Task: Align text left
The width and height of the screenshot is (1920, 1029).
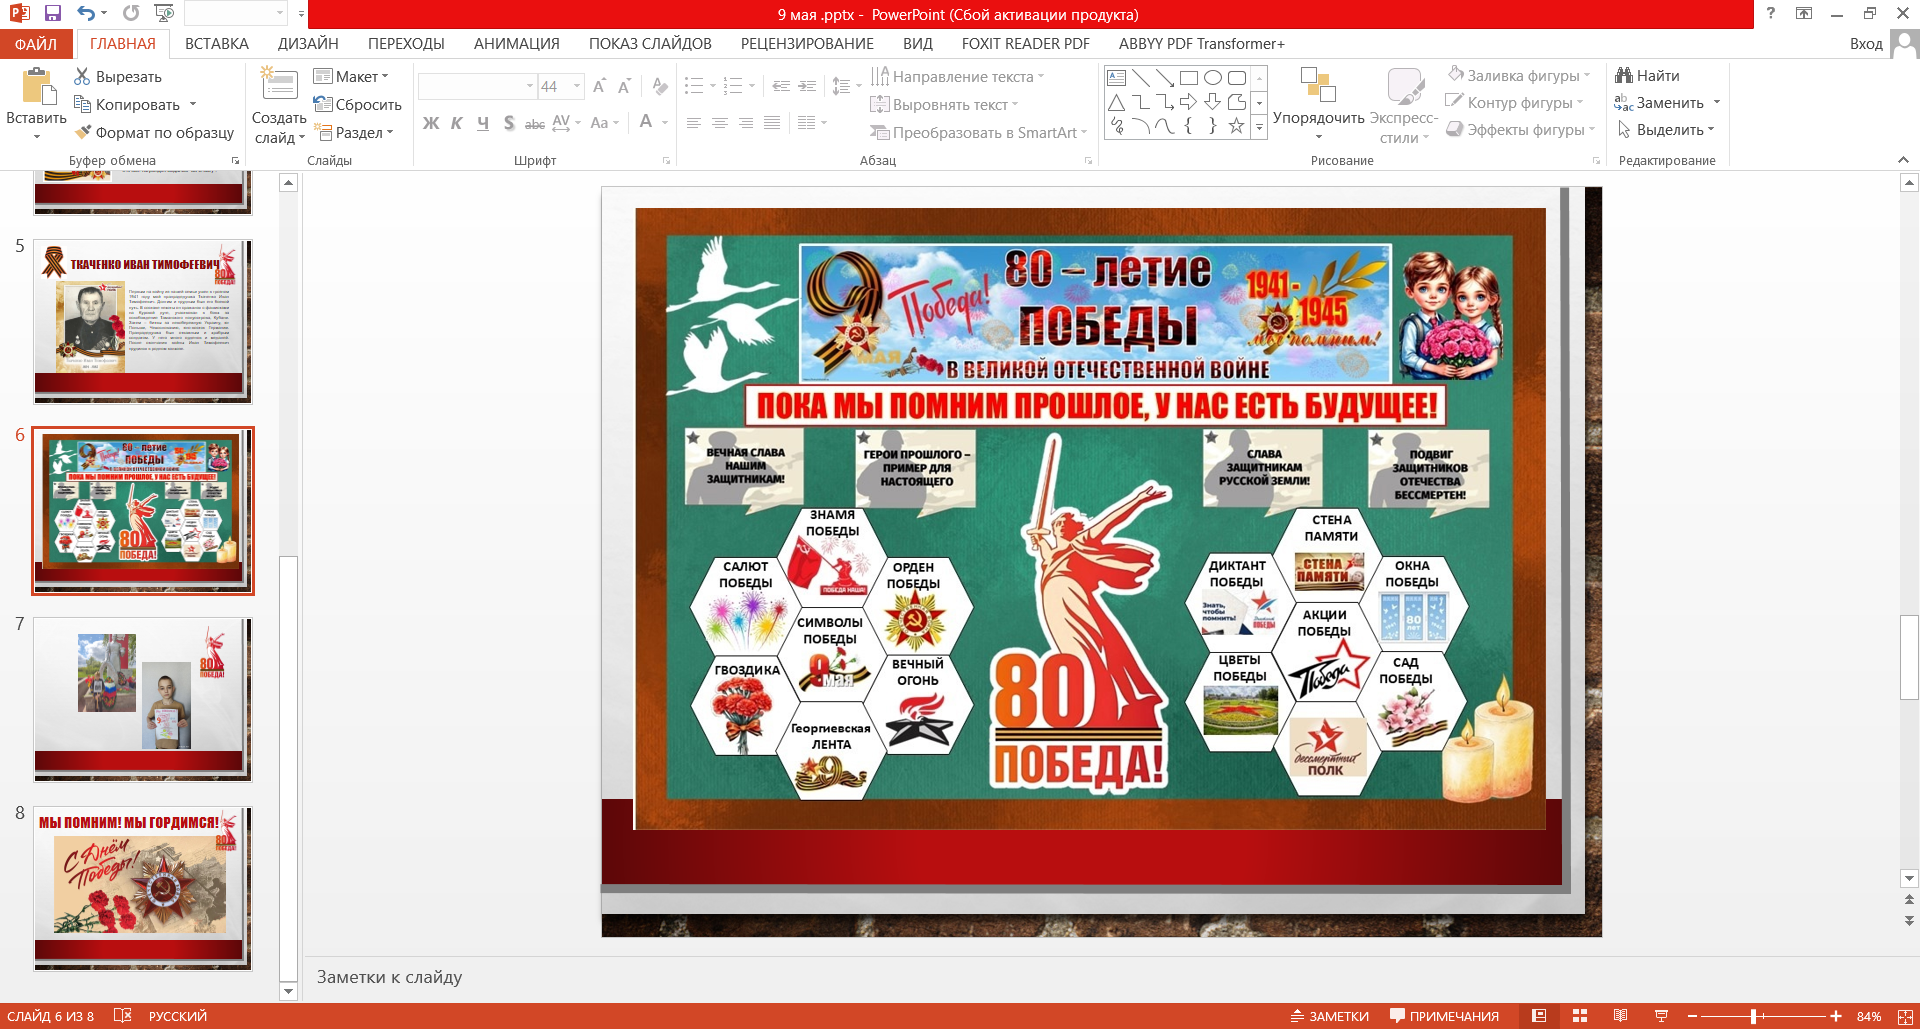Action: coord(694,123)
